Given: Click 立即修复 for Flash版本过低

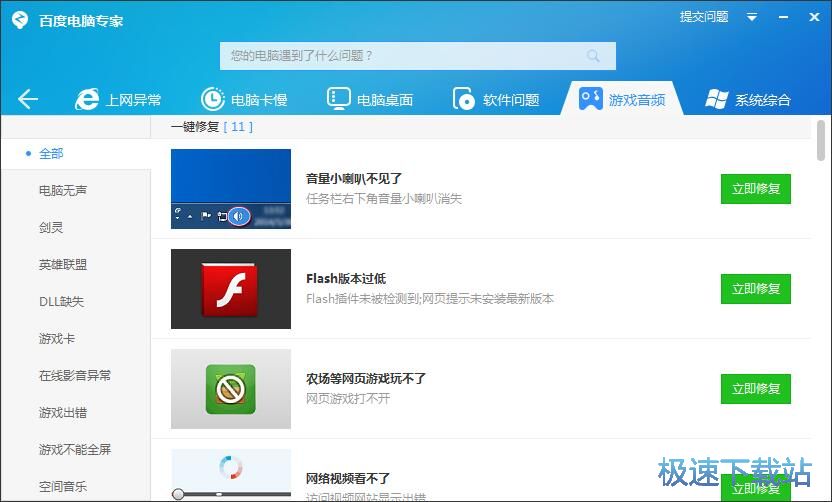Looking at the screenshot, I should (x=756, y=289).
